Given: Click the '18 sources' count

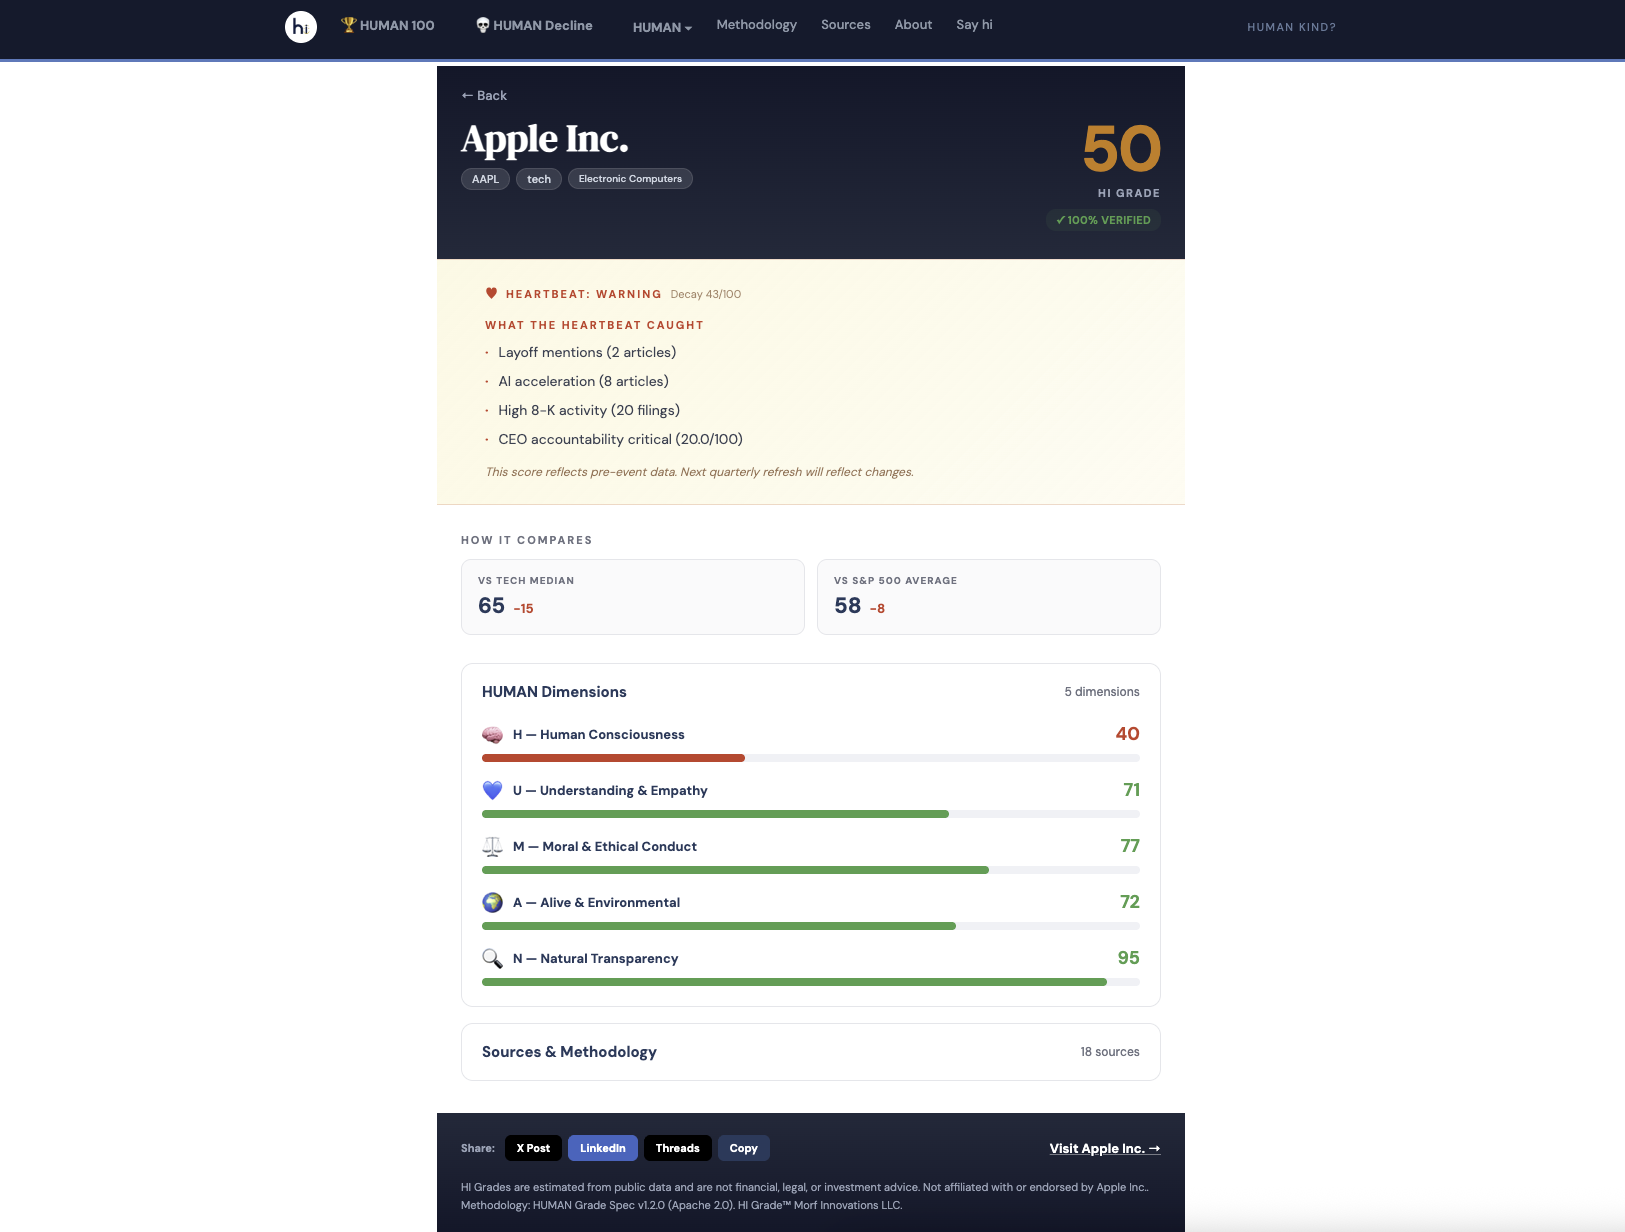Looking at the screenshot, I should 1110,1052.
